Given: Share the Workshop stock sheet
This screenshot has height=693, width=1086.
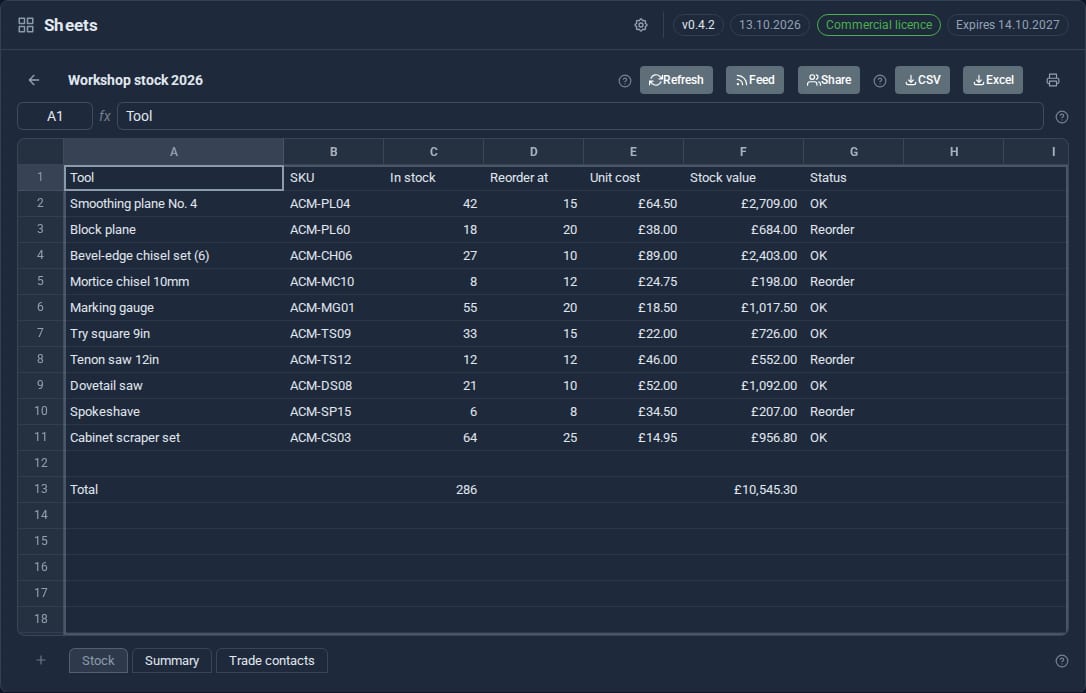Looking at the screenshot, I should [829, 80].
